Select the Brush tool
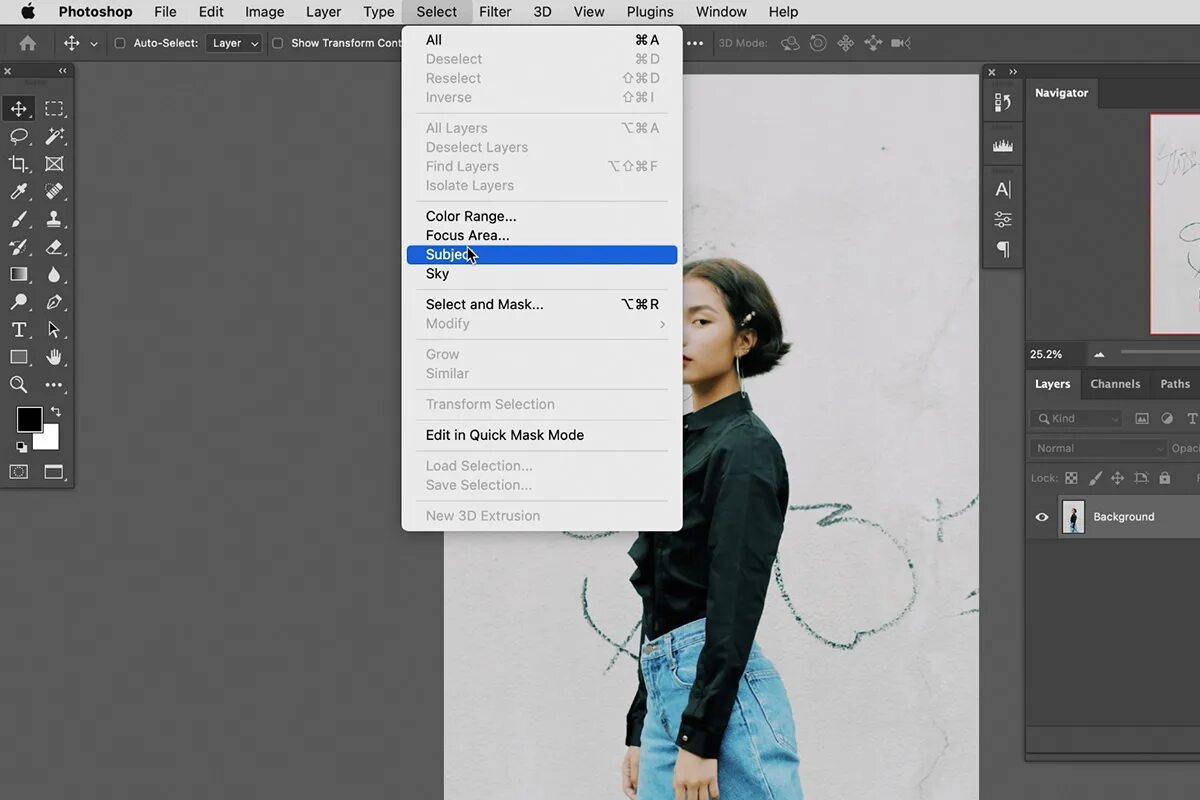 [19, 219]
